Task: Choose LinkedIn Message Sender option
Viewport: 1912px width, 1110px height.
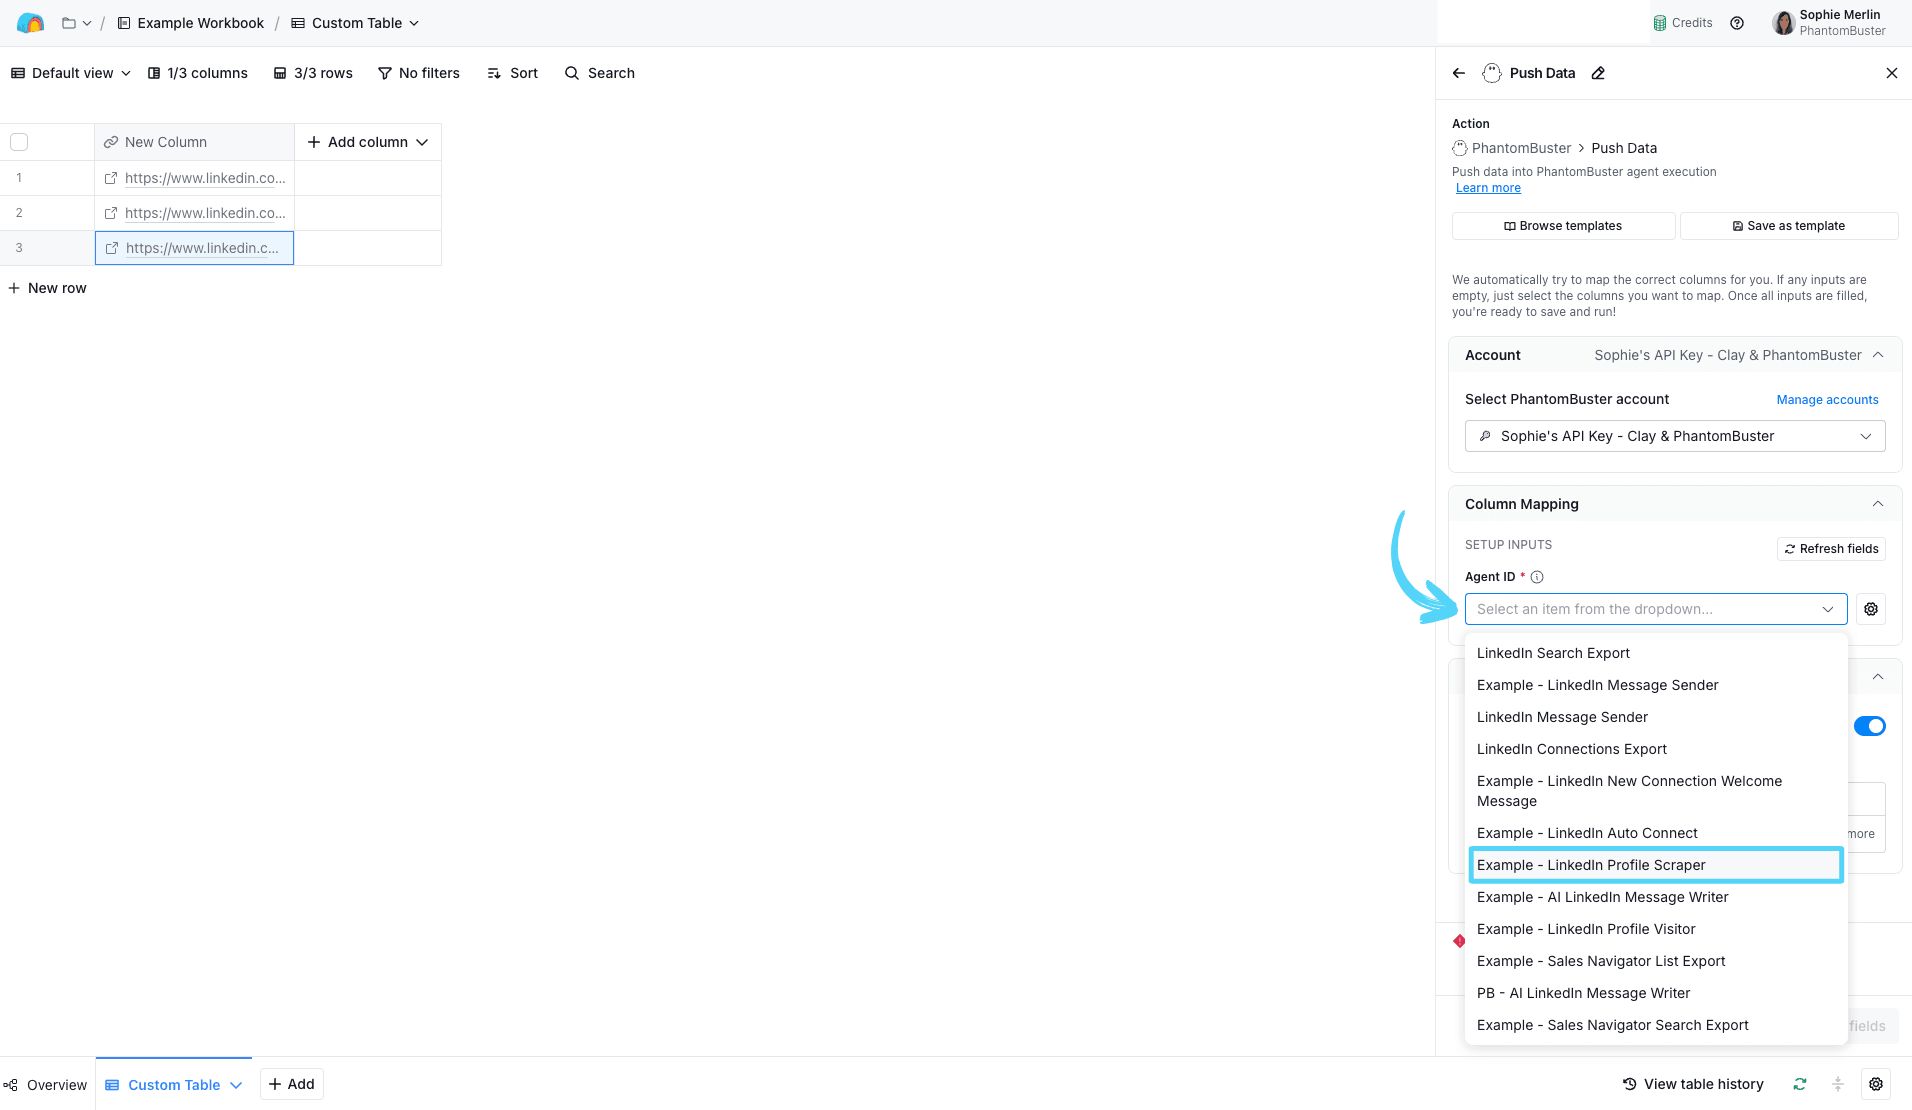Action: pyautogui.click(x=1656, y=717)
